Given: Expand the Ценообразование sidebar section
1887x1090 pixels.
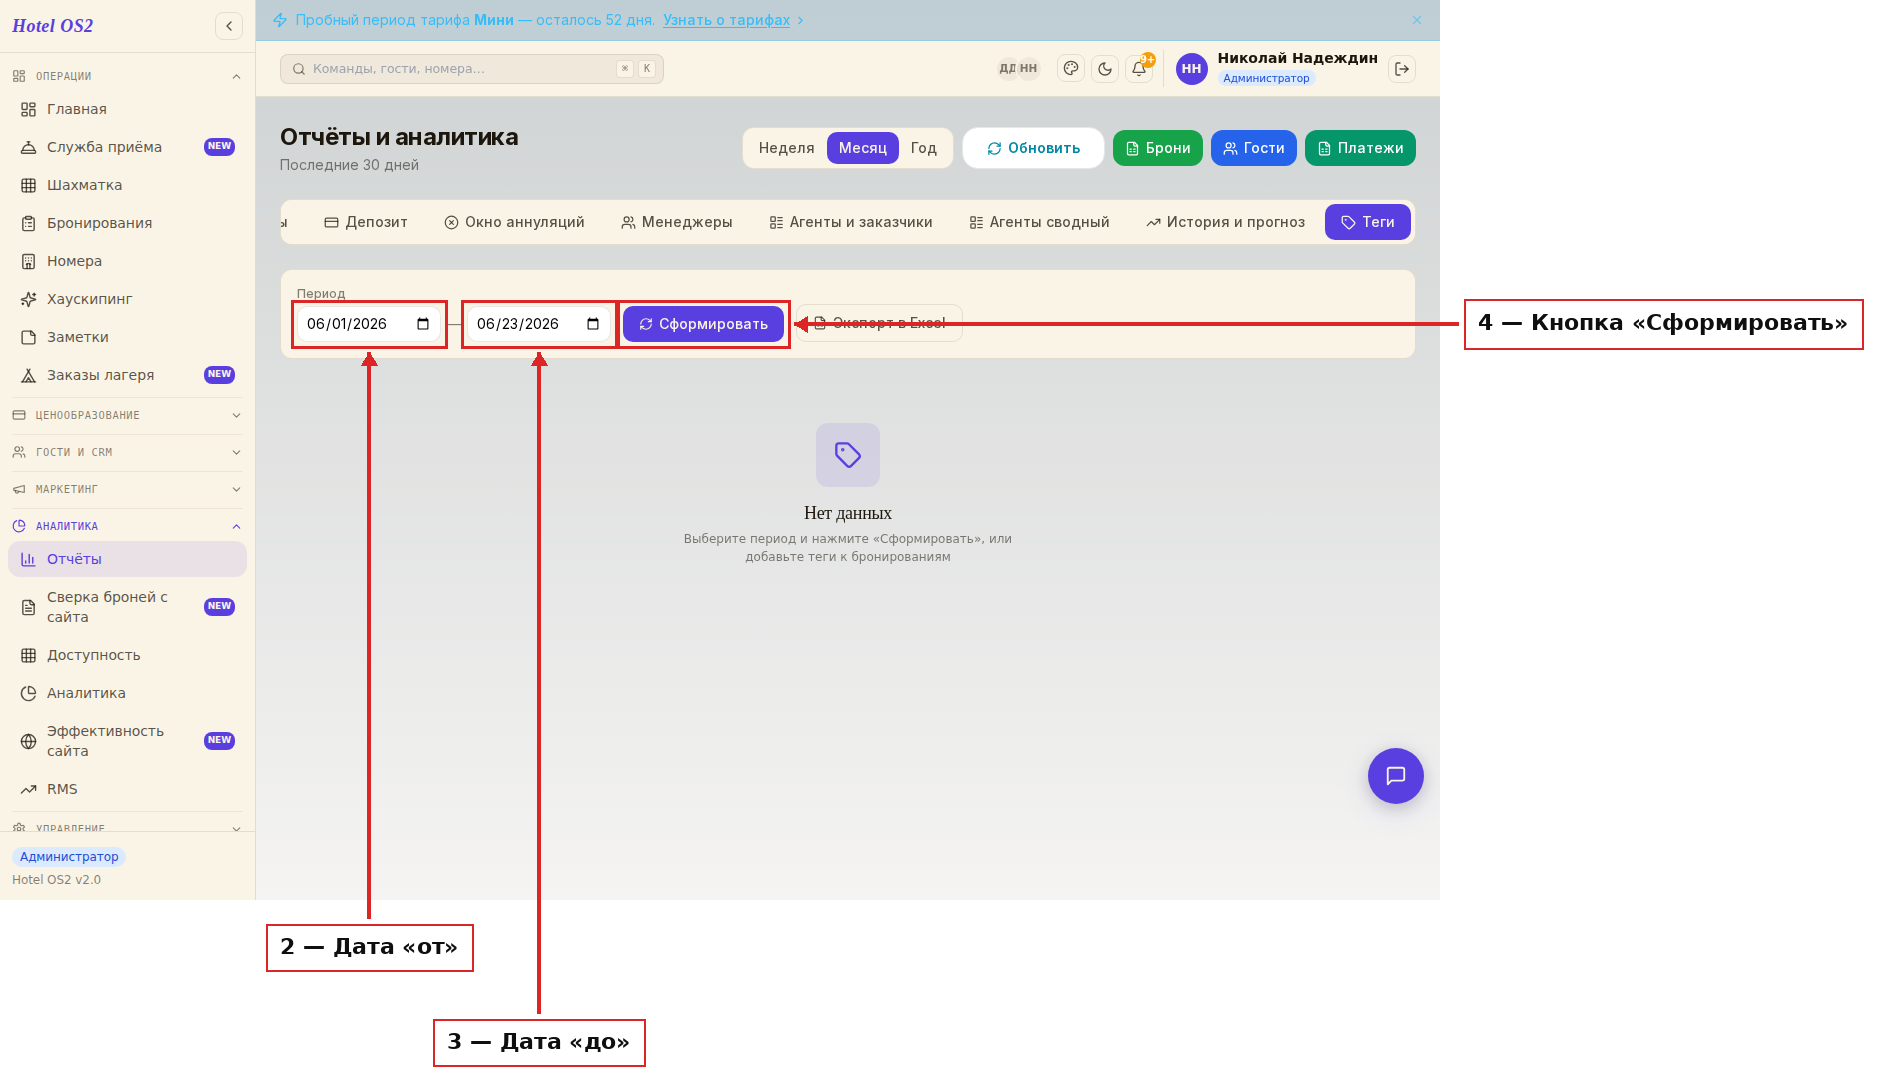Looking at the screenshot, I should tap(127, 415).
